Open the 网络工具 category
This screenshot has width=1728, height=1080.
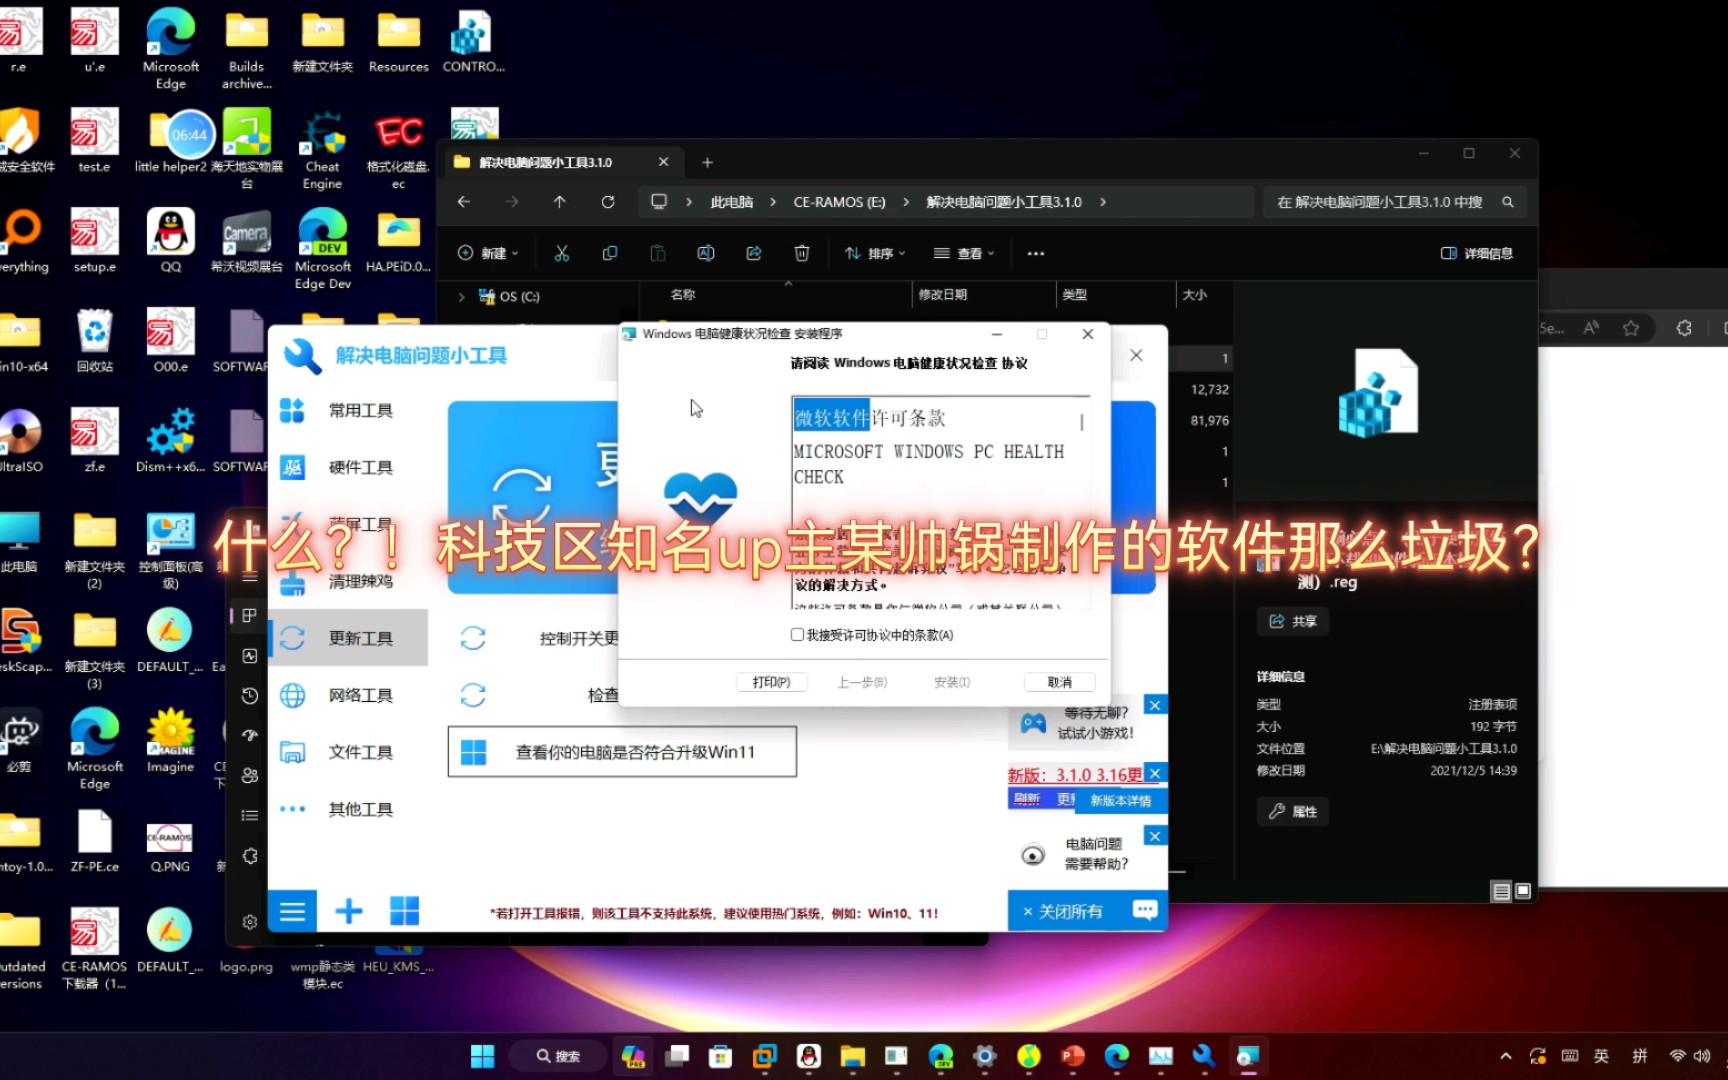347,695
